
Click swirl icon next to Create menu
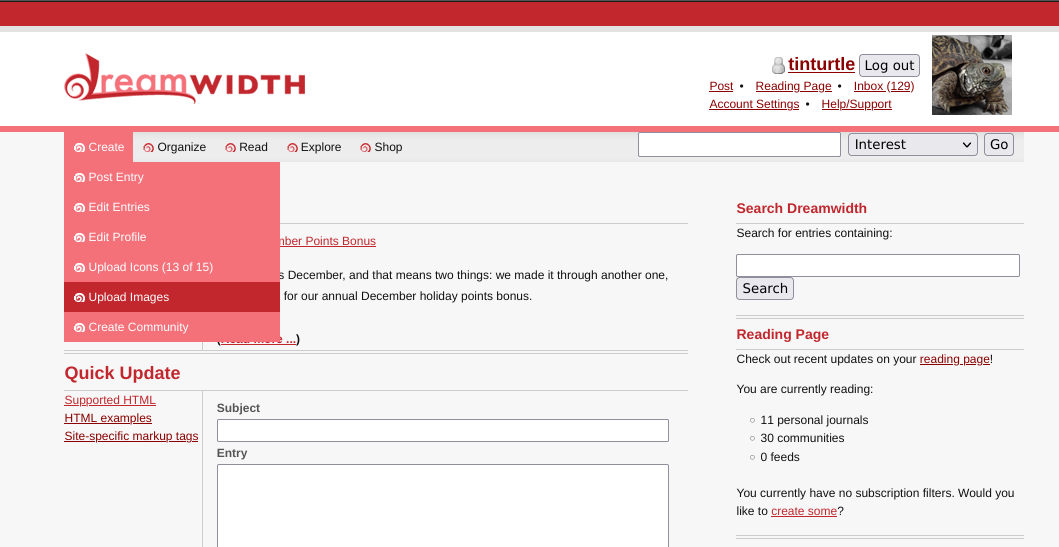point(80,148)
